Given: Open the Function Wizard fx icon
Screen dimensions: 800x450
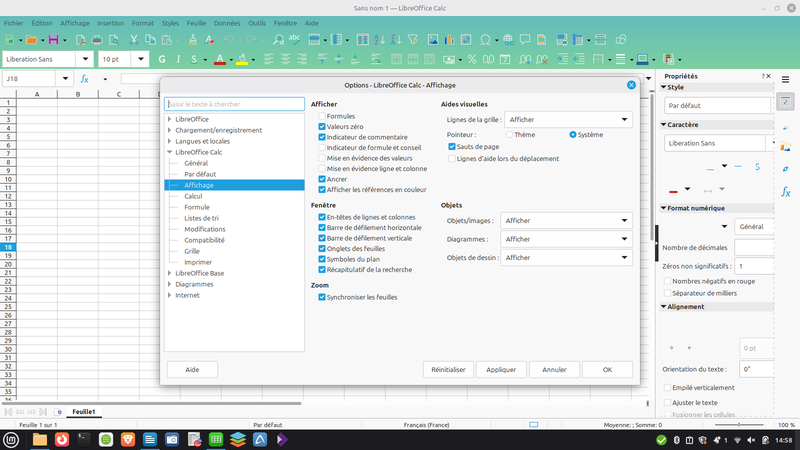Looking at the screenshot, I should click(x=85, y=79).
